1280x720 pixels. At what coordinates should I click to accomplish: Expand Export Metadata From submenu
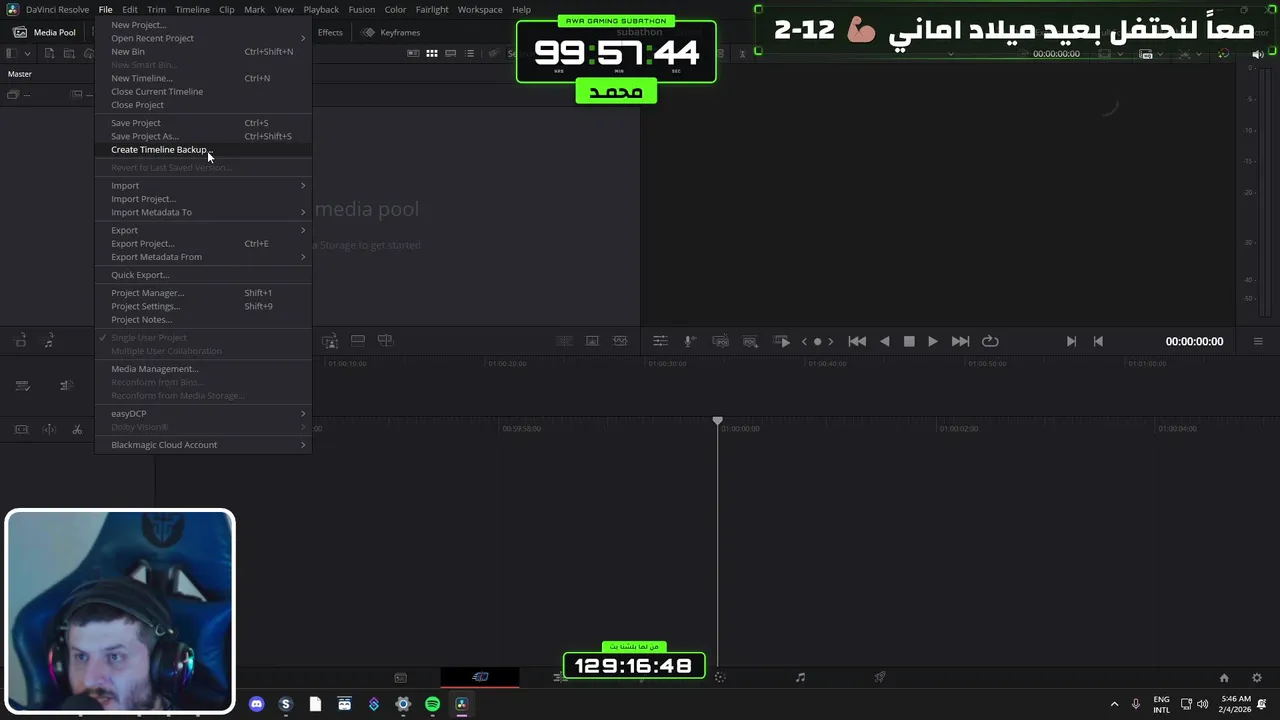[x=204, y=257]
